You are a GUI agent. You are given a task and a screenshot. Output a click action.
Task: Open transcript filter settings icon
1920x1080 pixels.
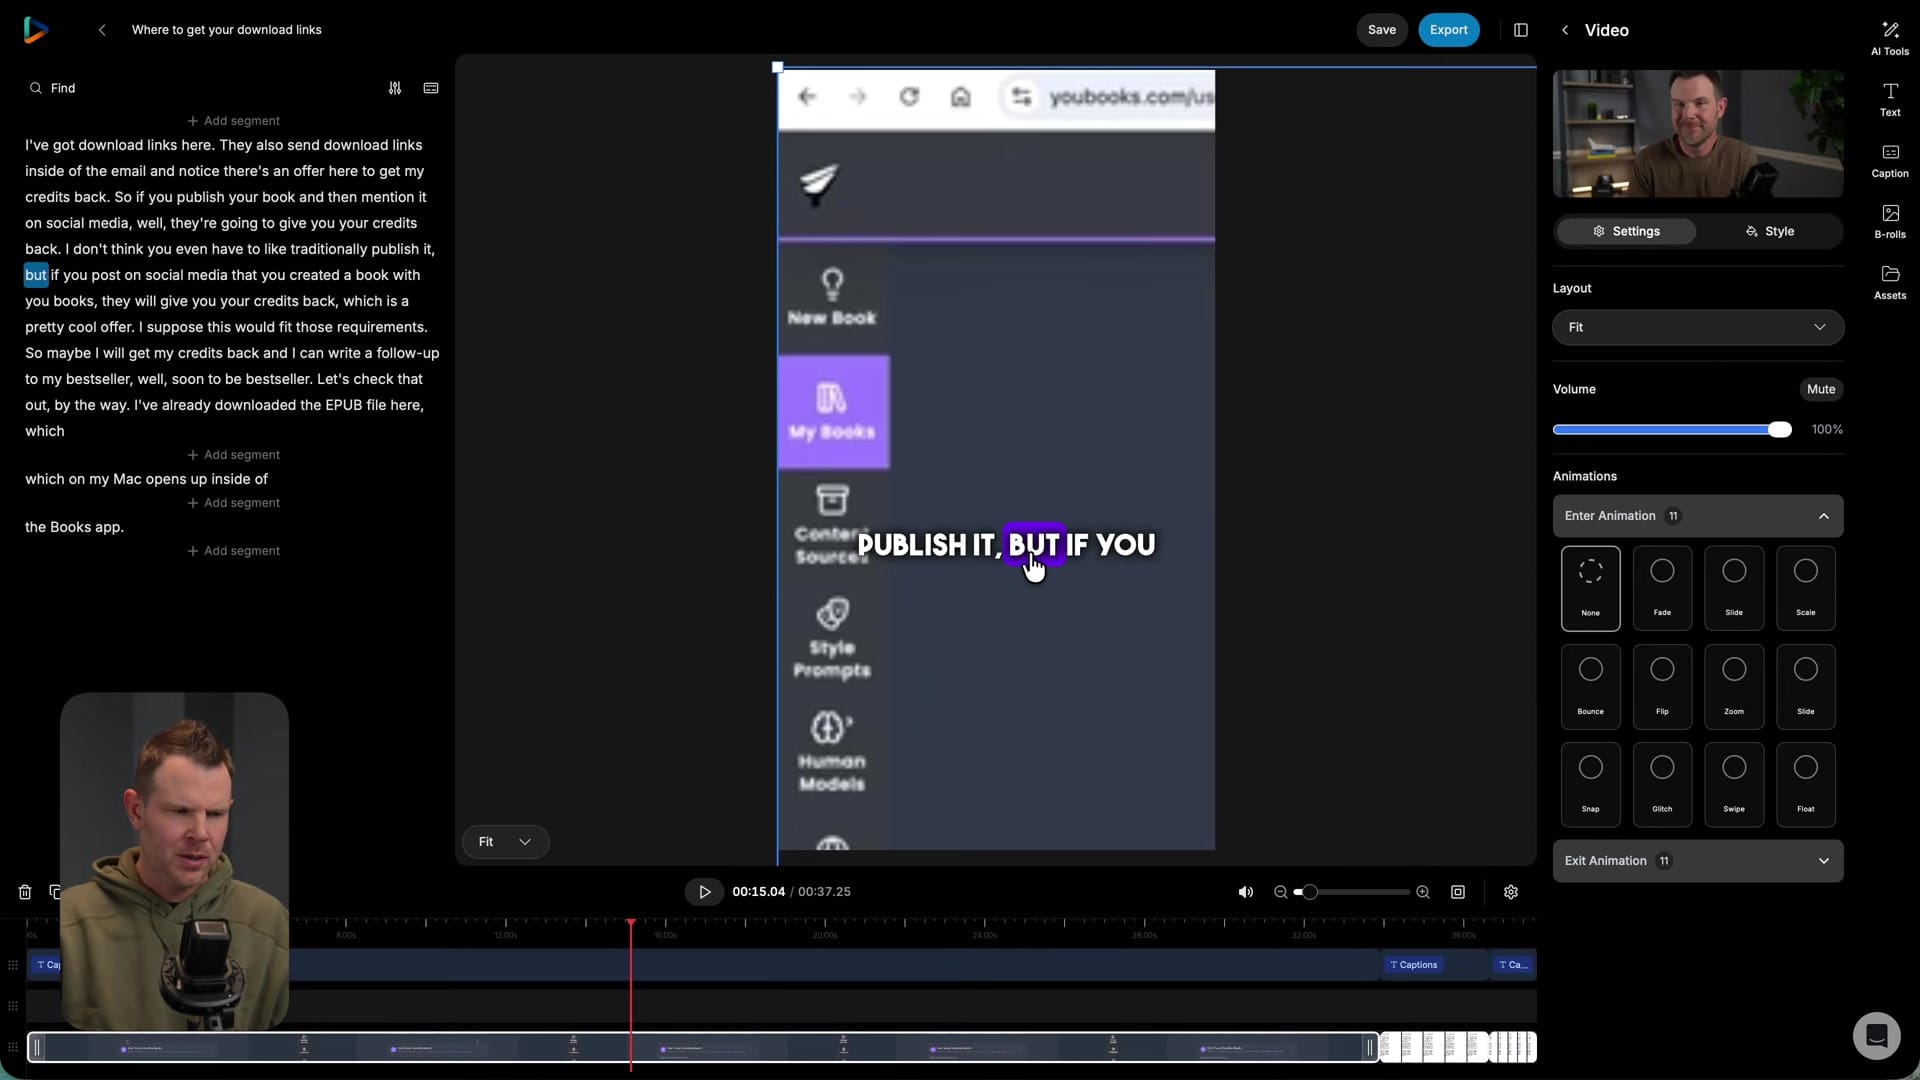395,88
